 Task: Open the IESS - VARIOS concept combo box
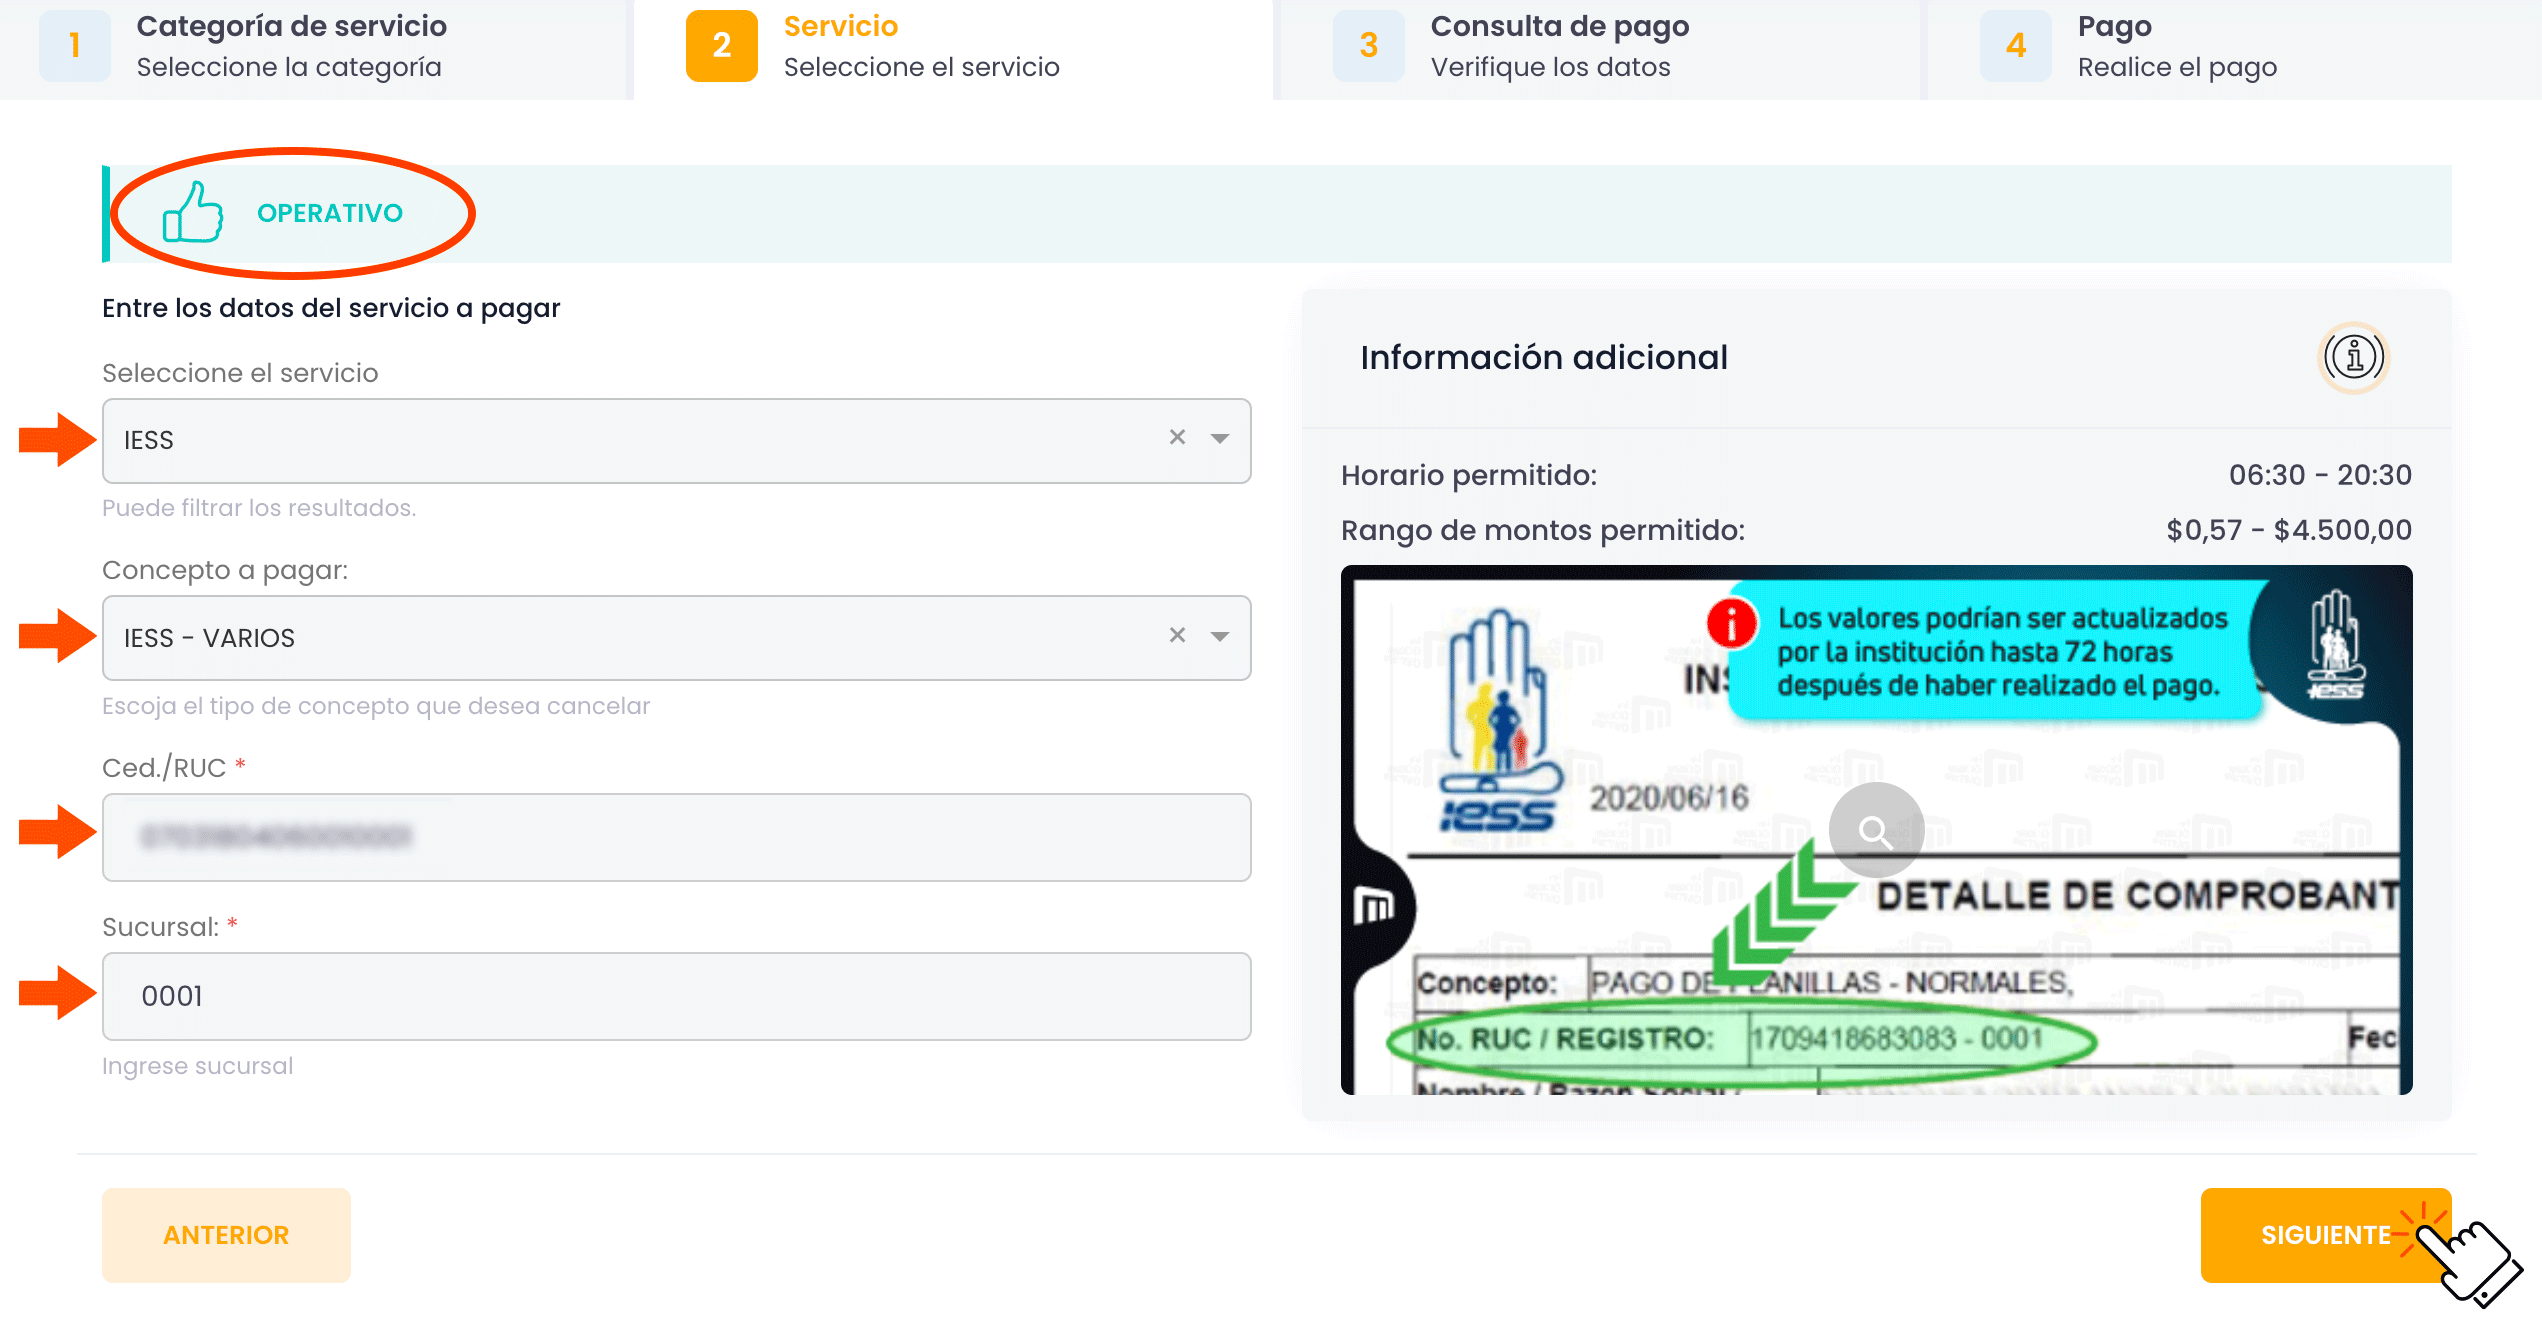coord(676,638)
